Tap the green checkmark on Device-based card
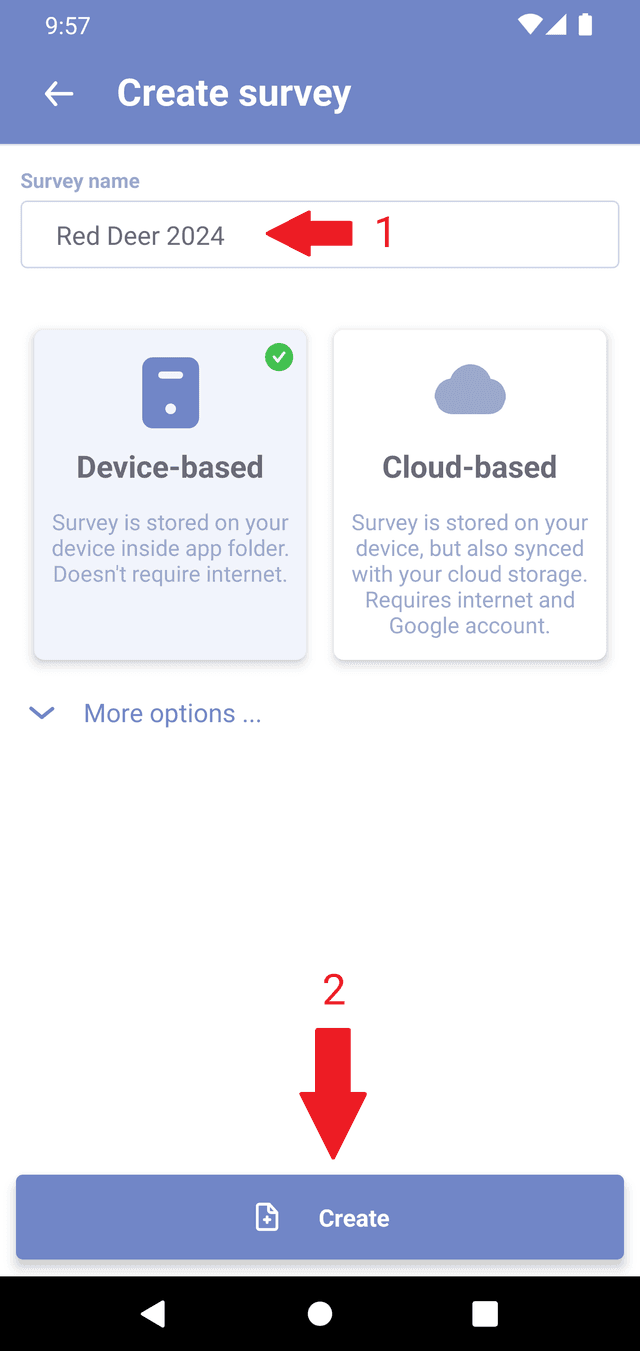This screenshot has height=1351, width=640. [279, 357]
